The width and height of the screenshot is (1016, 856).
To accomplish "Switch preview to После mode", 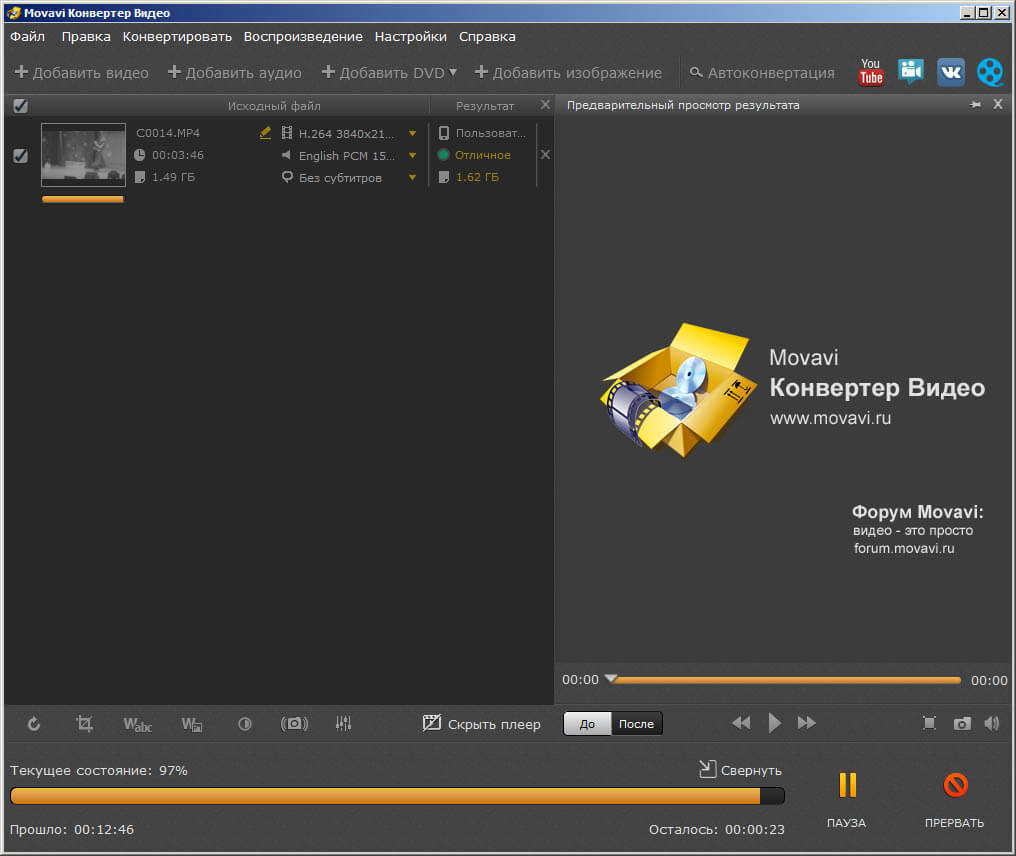I will tap(636, 724).
